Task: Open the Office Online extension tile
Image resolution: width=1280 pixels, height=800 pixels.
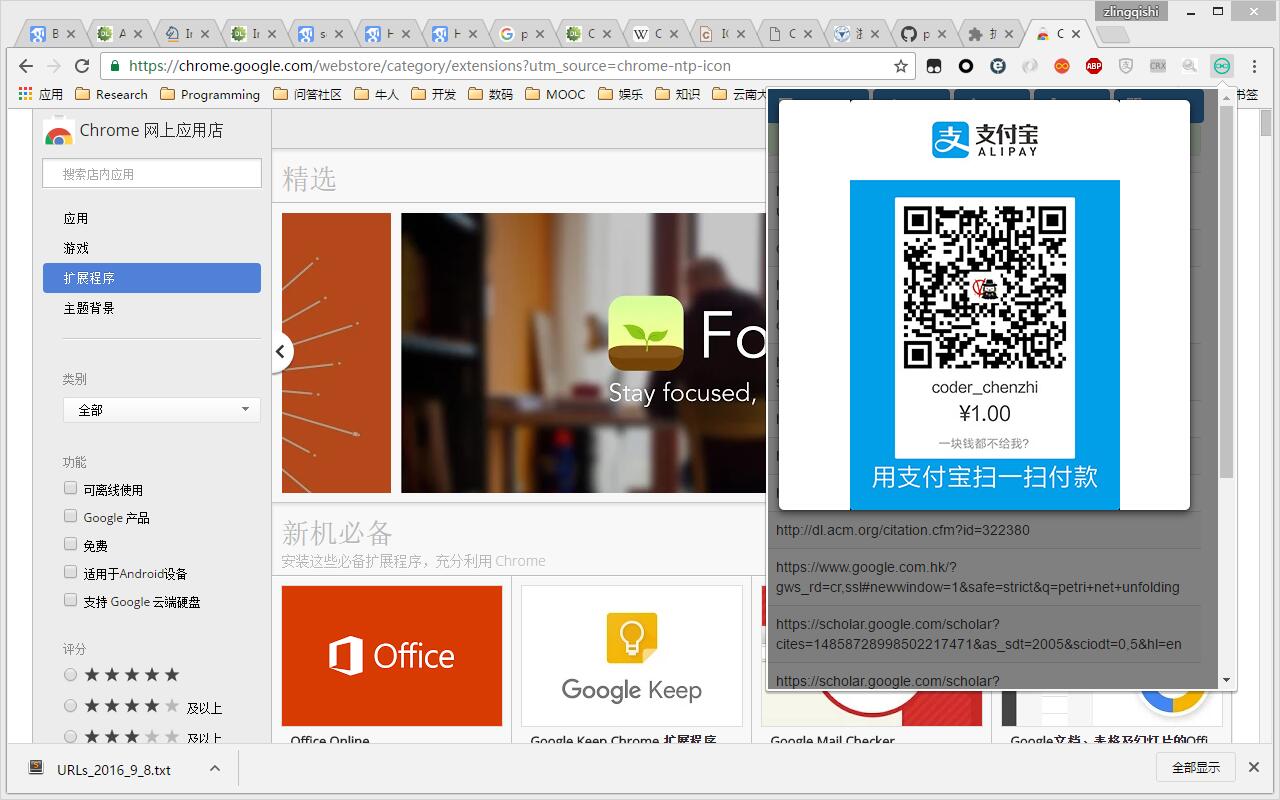Action: coord(392,656)
